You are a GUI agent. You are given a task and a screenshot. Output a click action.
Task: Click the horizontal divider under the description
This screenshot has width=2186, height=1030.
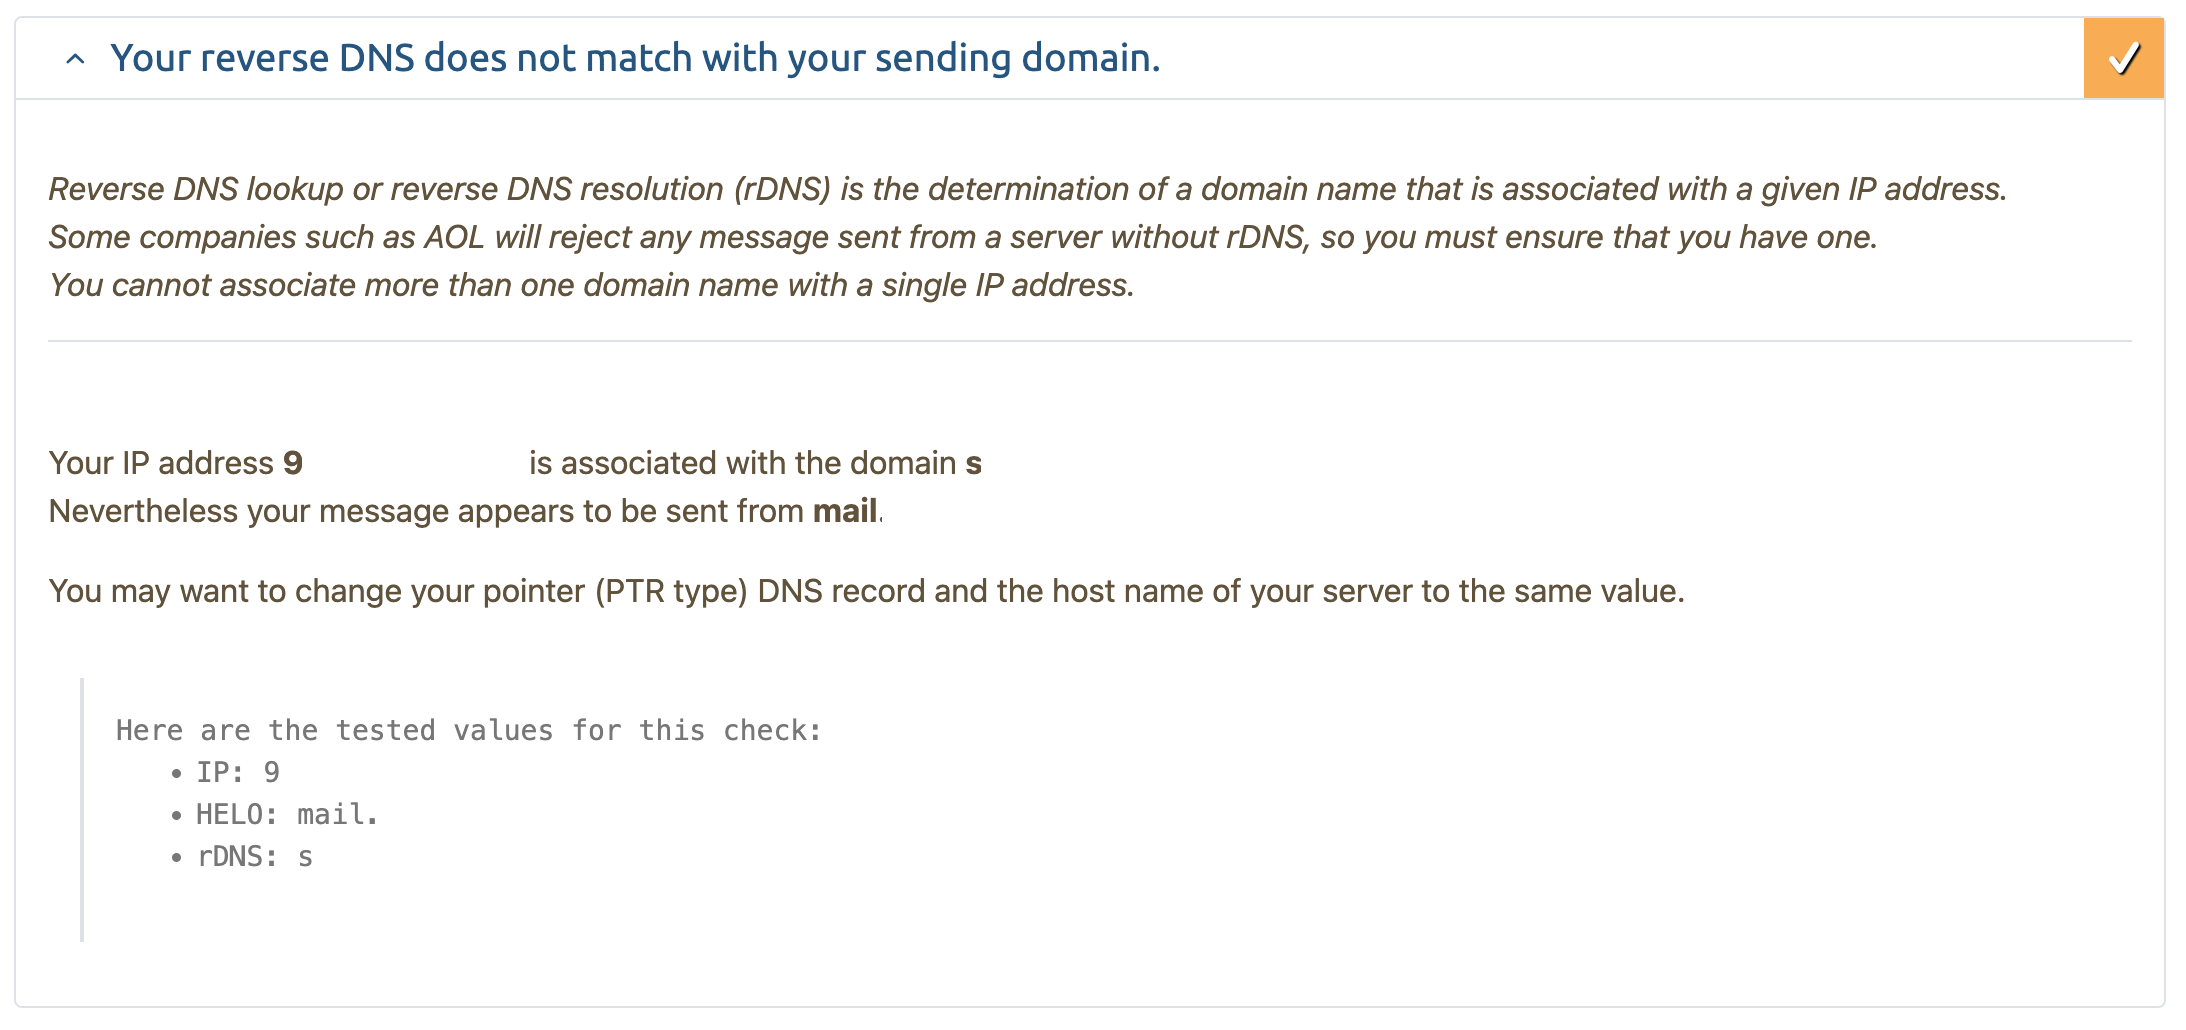(1090, 341)
